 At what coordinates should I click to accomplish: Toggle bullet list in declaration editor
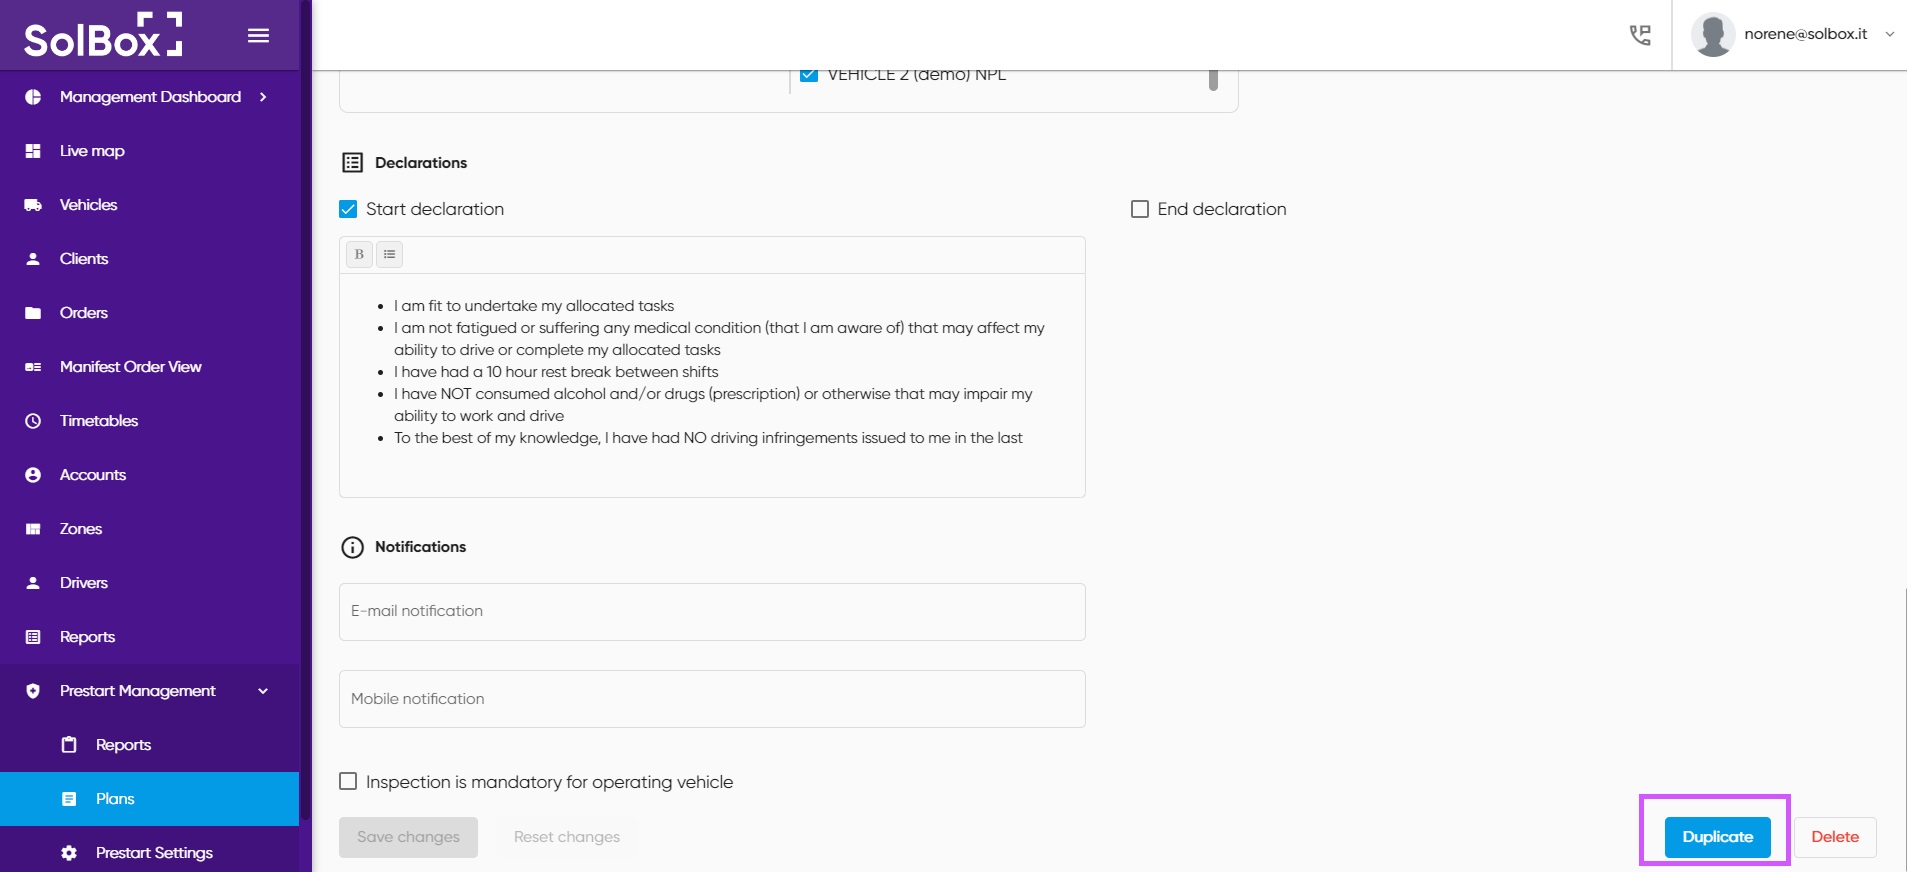pyautogui.click(x=389, y=254)
